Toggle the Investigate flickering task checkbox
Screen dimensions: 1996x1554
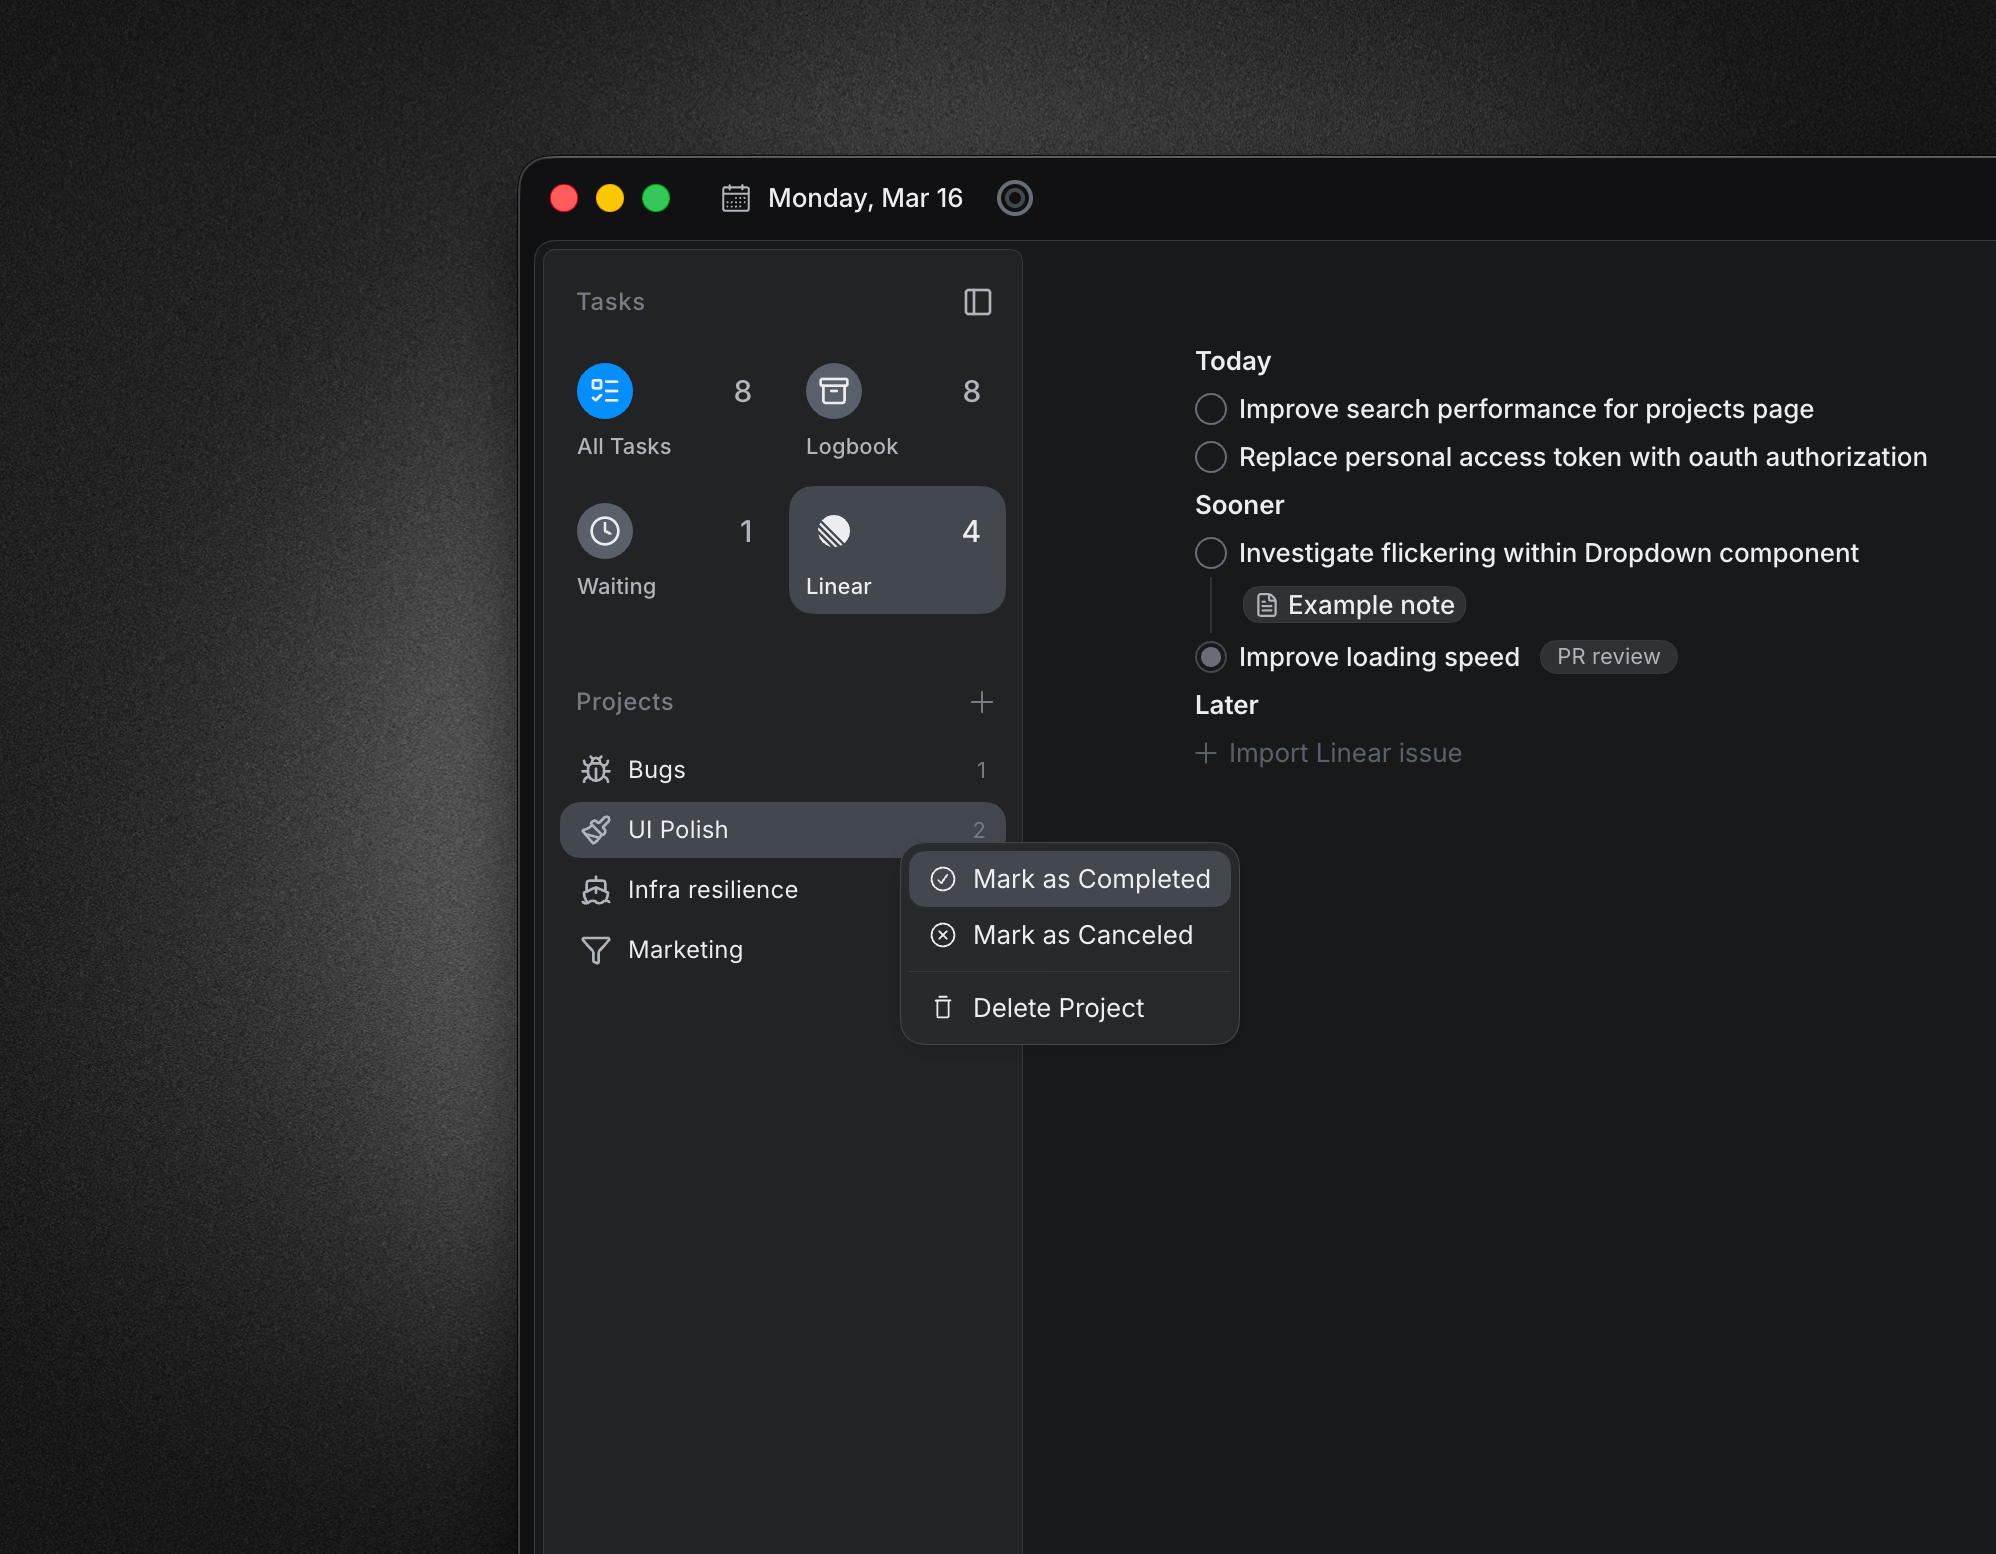(1210, 553)
